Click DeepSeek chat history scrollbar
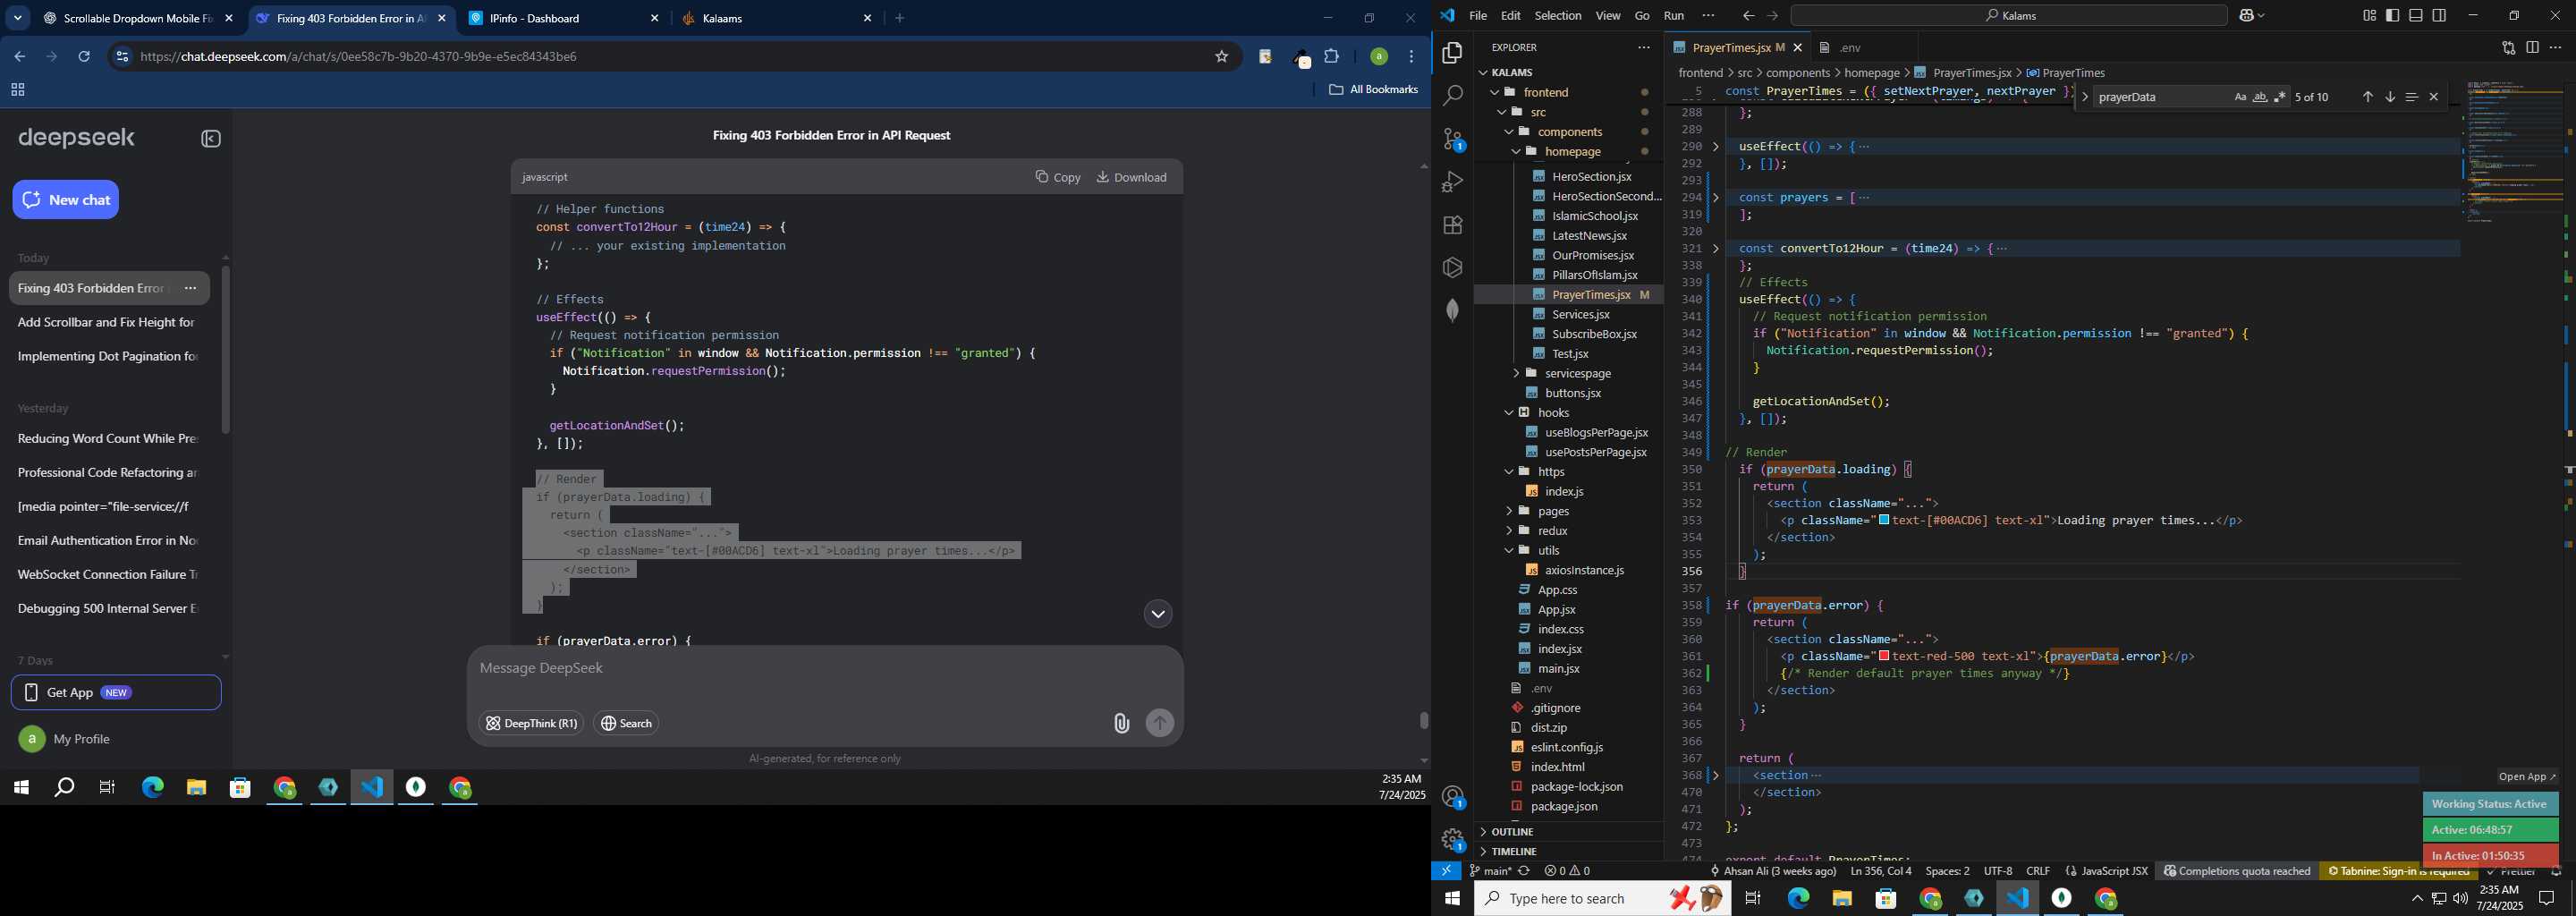The height and width of the screenshot is (916, 2576). coord(225,350)
